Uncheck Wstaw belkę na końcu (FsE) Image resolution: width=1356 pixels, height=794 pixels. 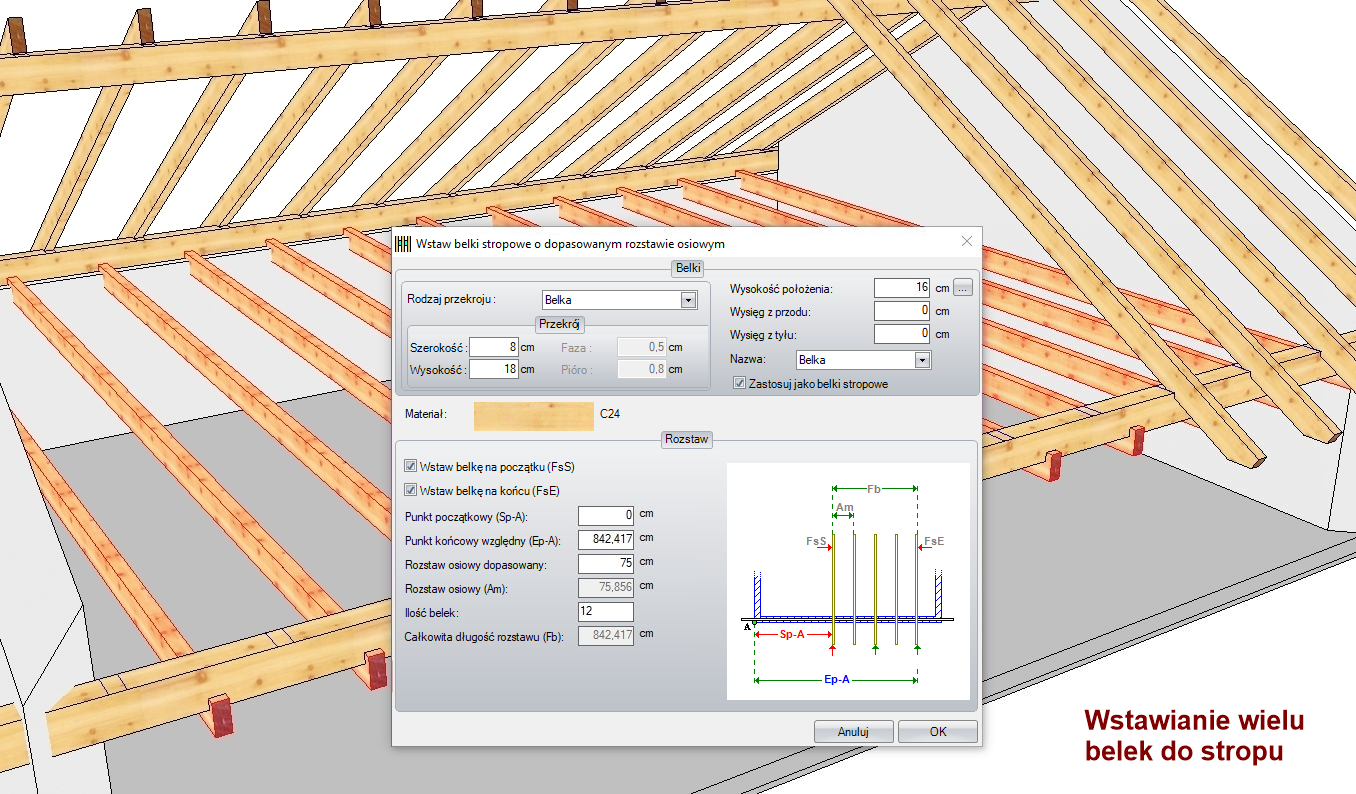click(411, 490)
